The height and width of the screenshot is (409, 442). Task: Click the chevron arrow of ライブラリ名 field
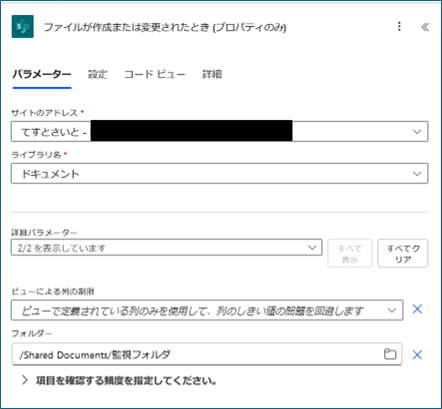tap(417, 174)
